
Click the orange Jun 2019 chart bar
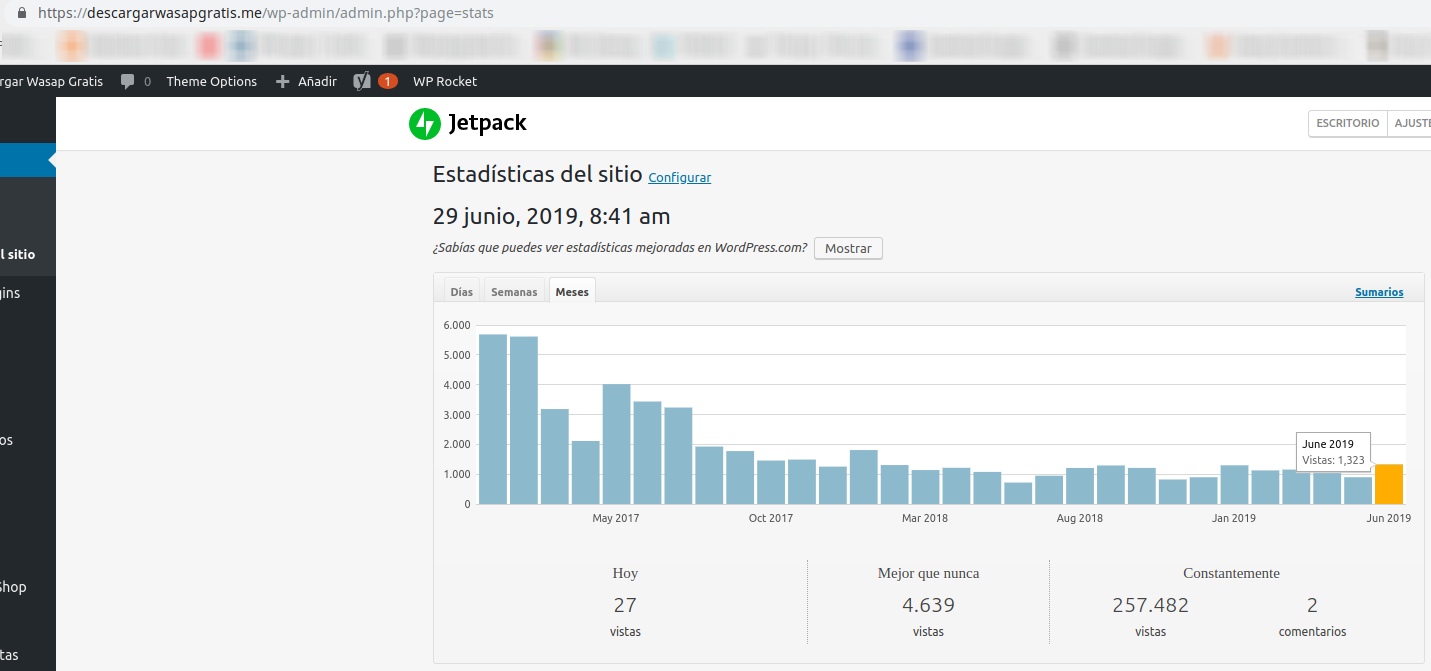point(1389,484)
